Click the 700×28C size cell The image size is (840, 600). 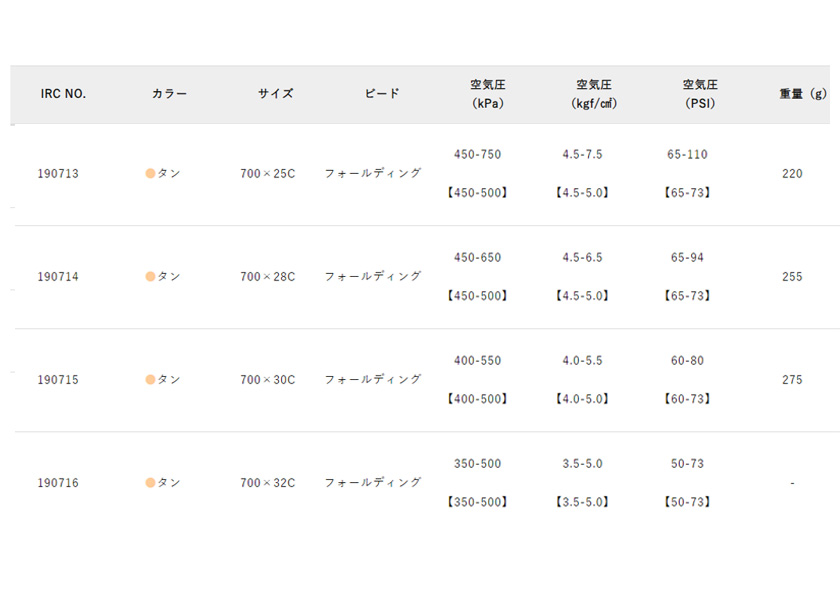(267, 276)
